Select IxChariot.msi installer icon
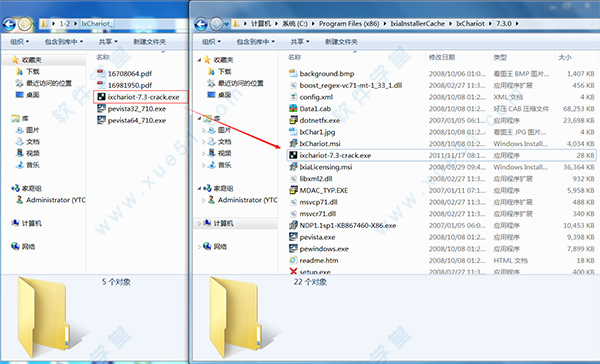600x364 pixels. (x=293, y=143)
